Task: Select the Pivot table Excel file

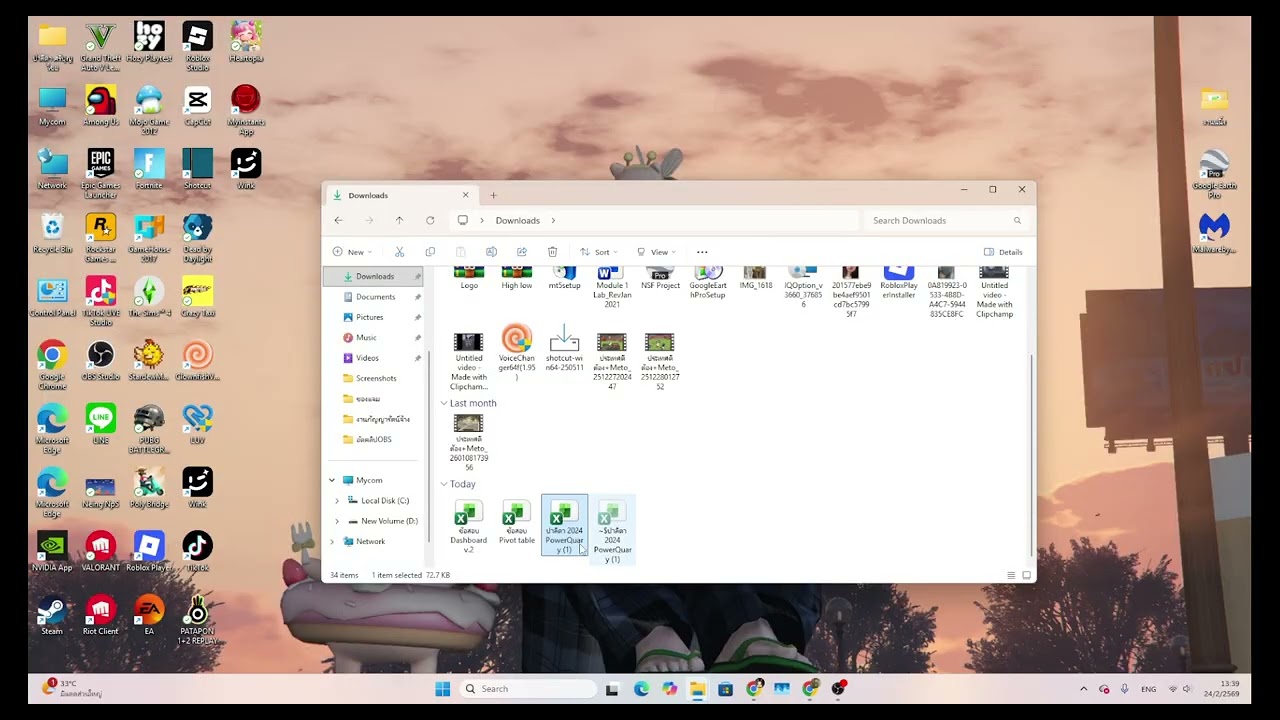Action: pos(516,523)
